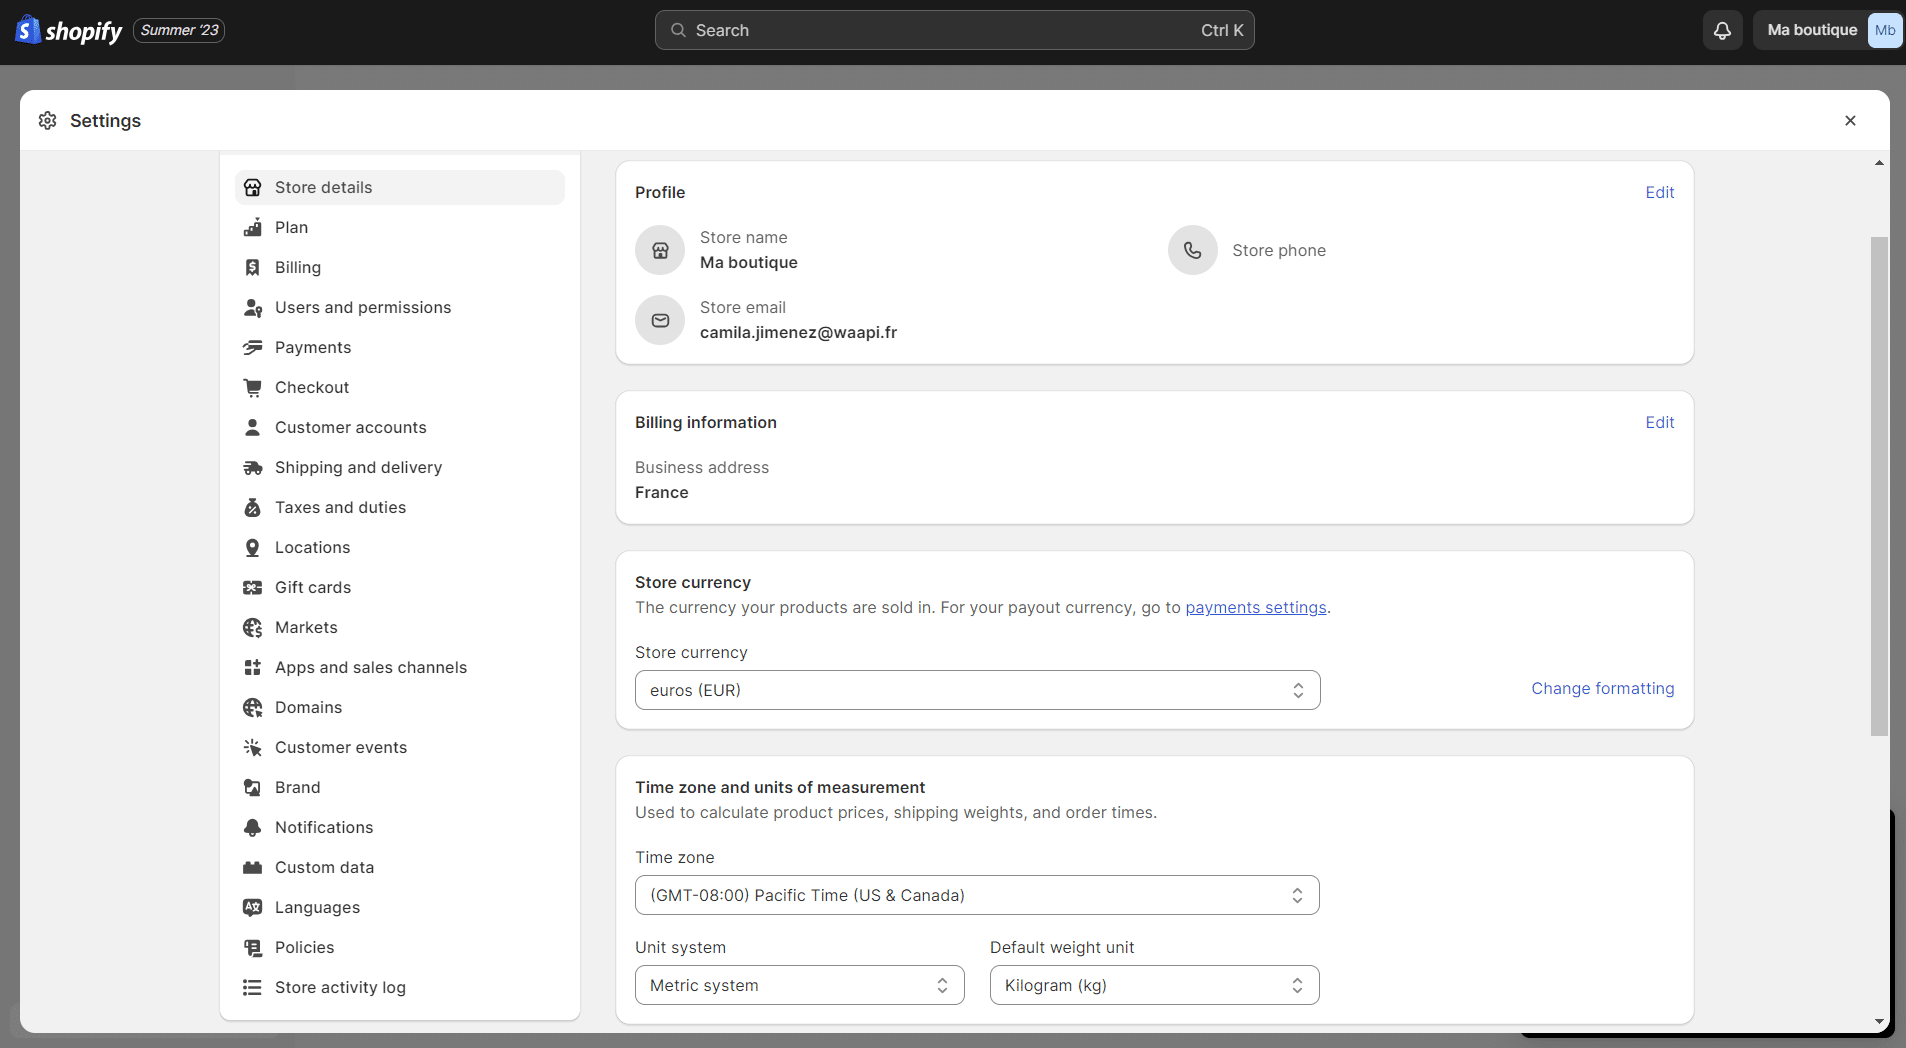
Task: Open the Store currency dropdown
Action: pyautogui.click(x=977, y=690)
